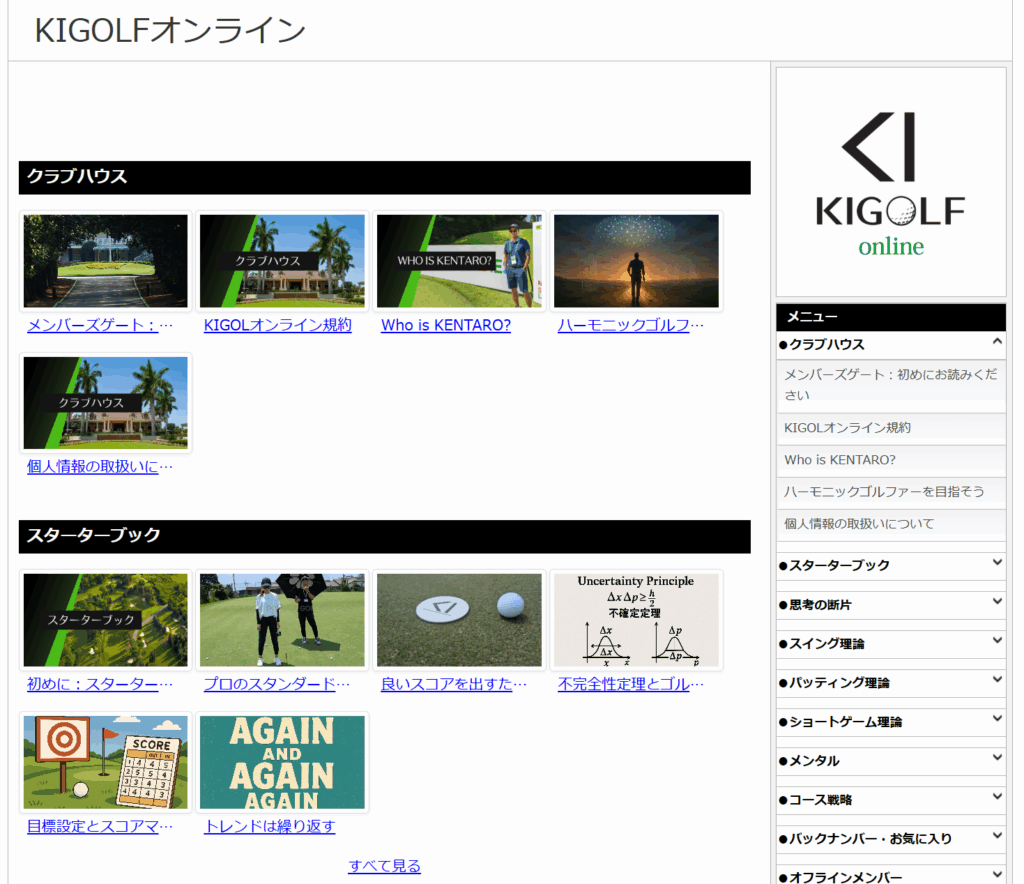Expand the スイング理論 menu section
Image resolution: width=1024 pixels, height=884 pixels.
(996, 642)
